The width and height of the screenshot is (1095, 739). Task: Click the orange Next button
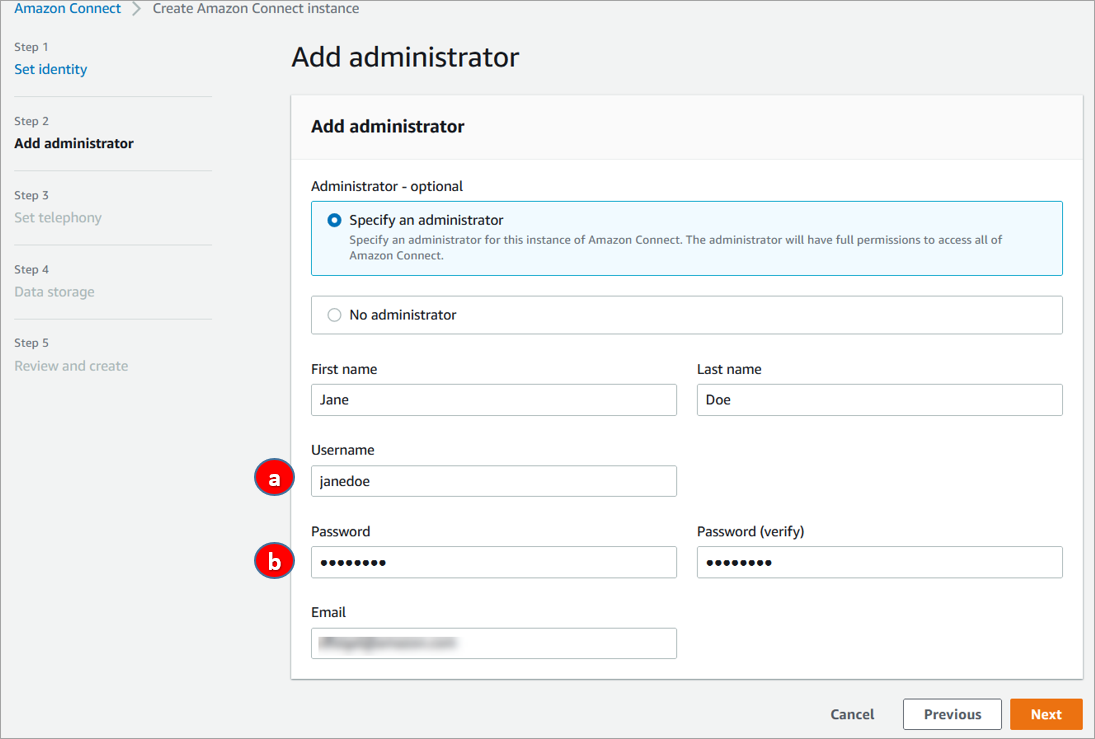tap(1046, 714)
